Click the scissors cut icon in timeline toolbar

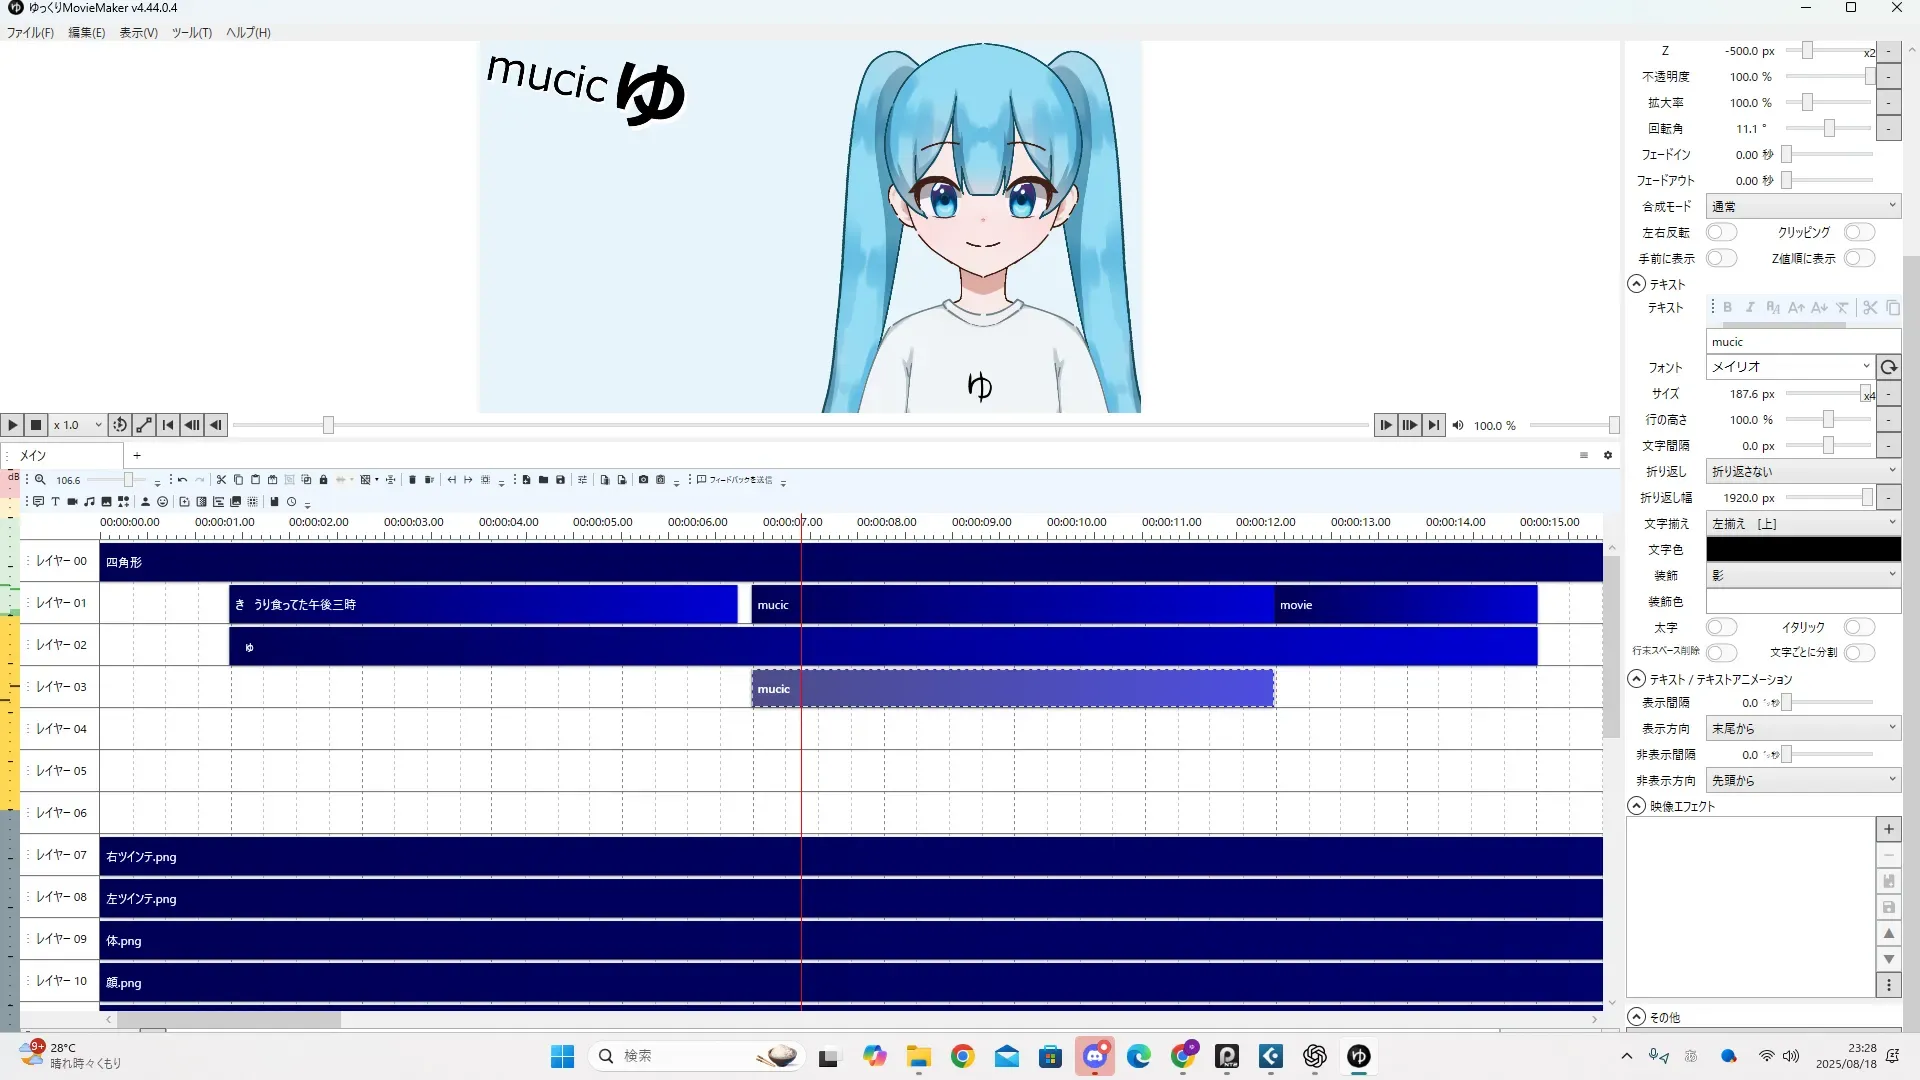click(221, 480)
